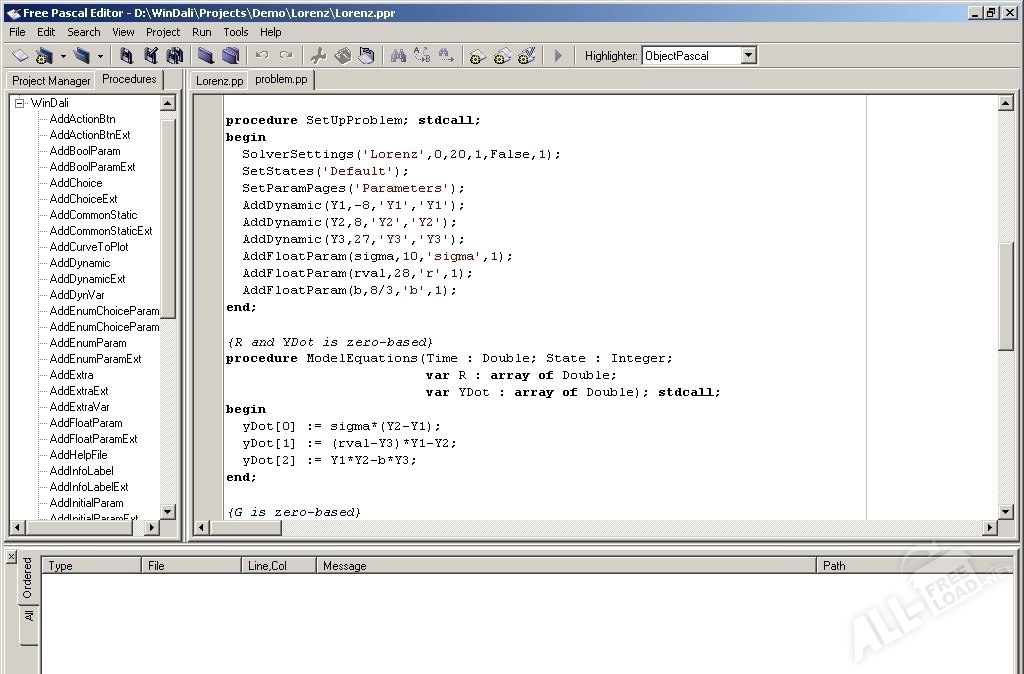Click the Redo arrow icon
Screen dimensions: 1024x674
click(x=286, y=56)
